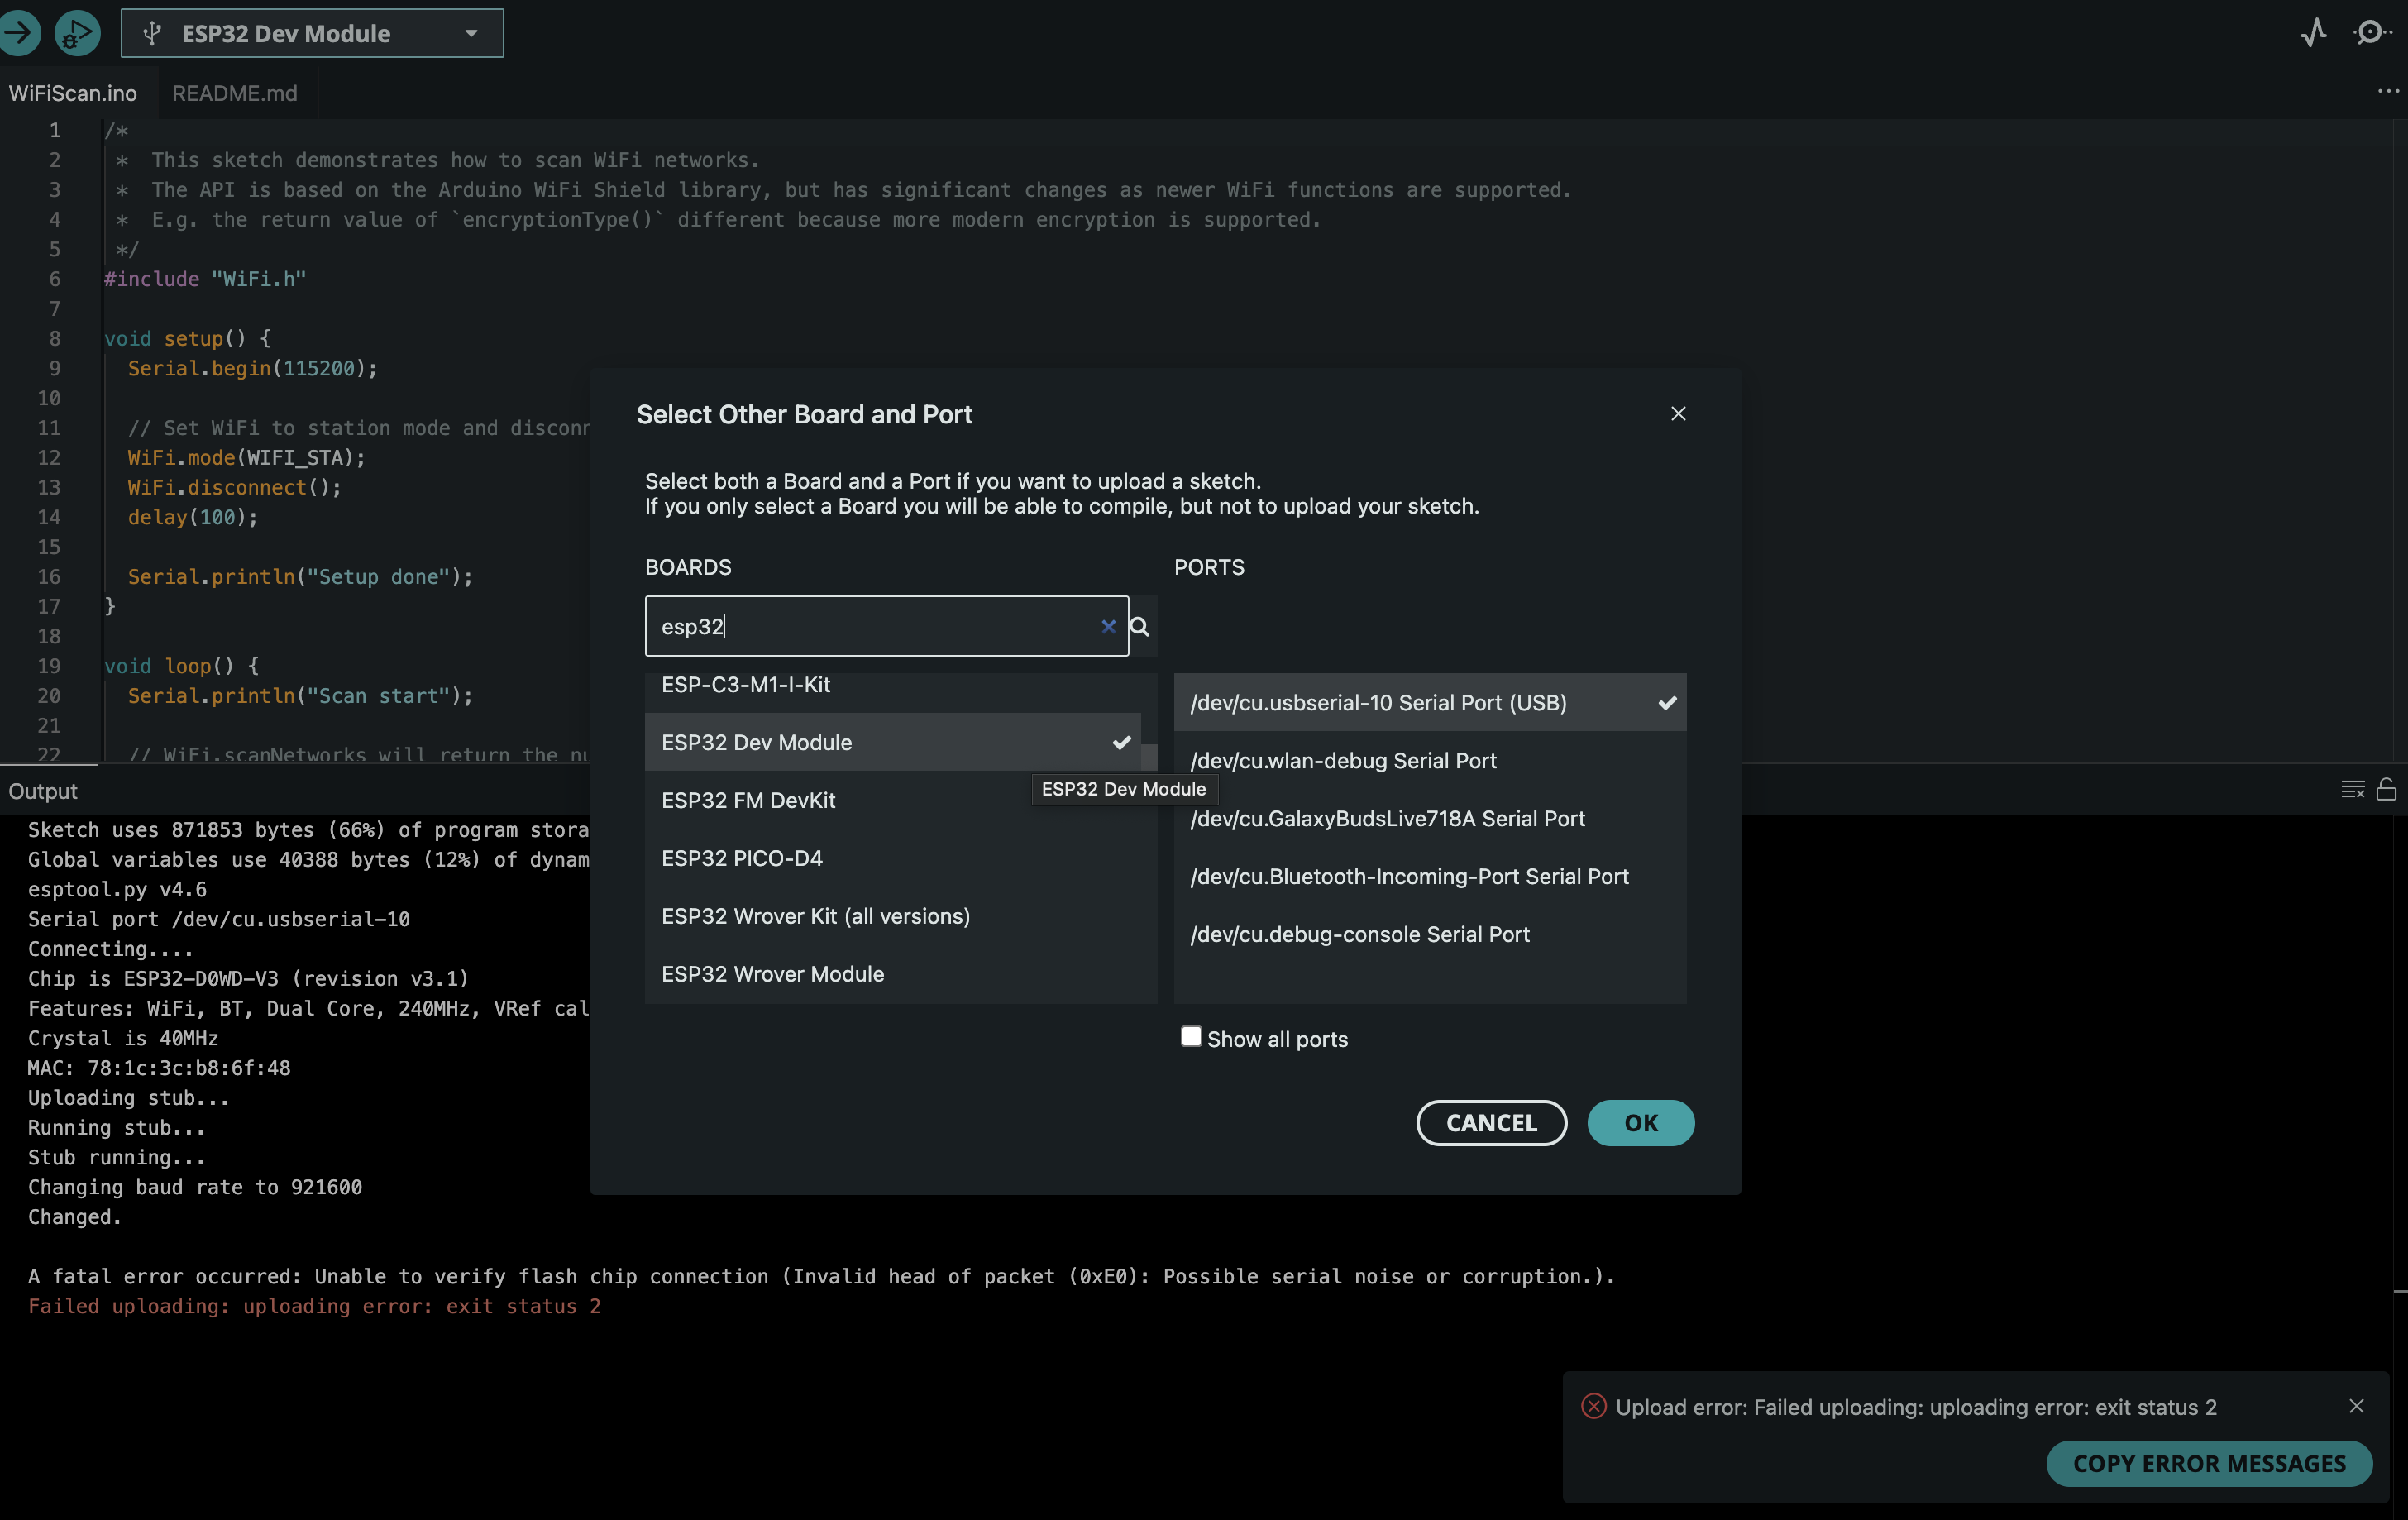Click the 'esptool.py v4.6' output line
2408x1520 pixels.
coord(117,890)
